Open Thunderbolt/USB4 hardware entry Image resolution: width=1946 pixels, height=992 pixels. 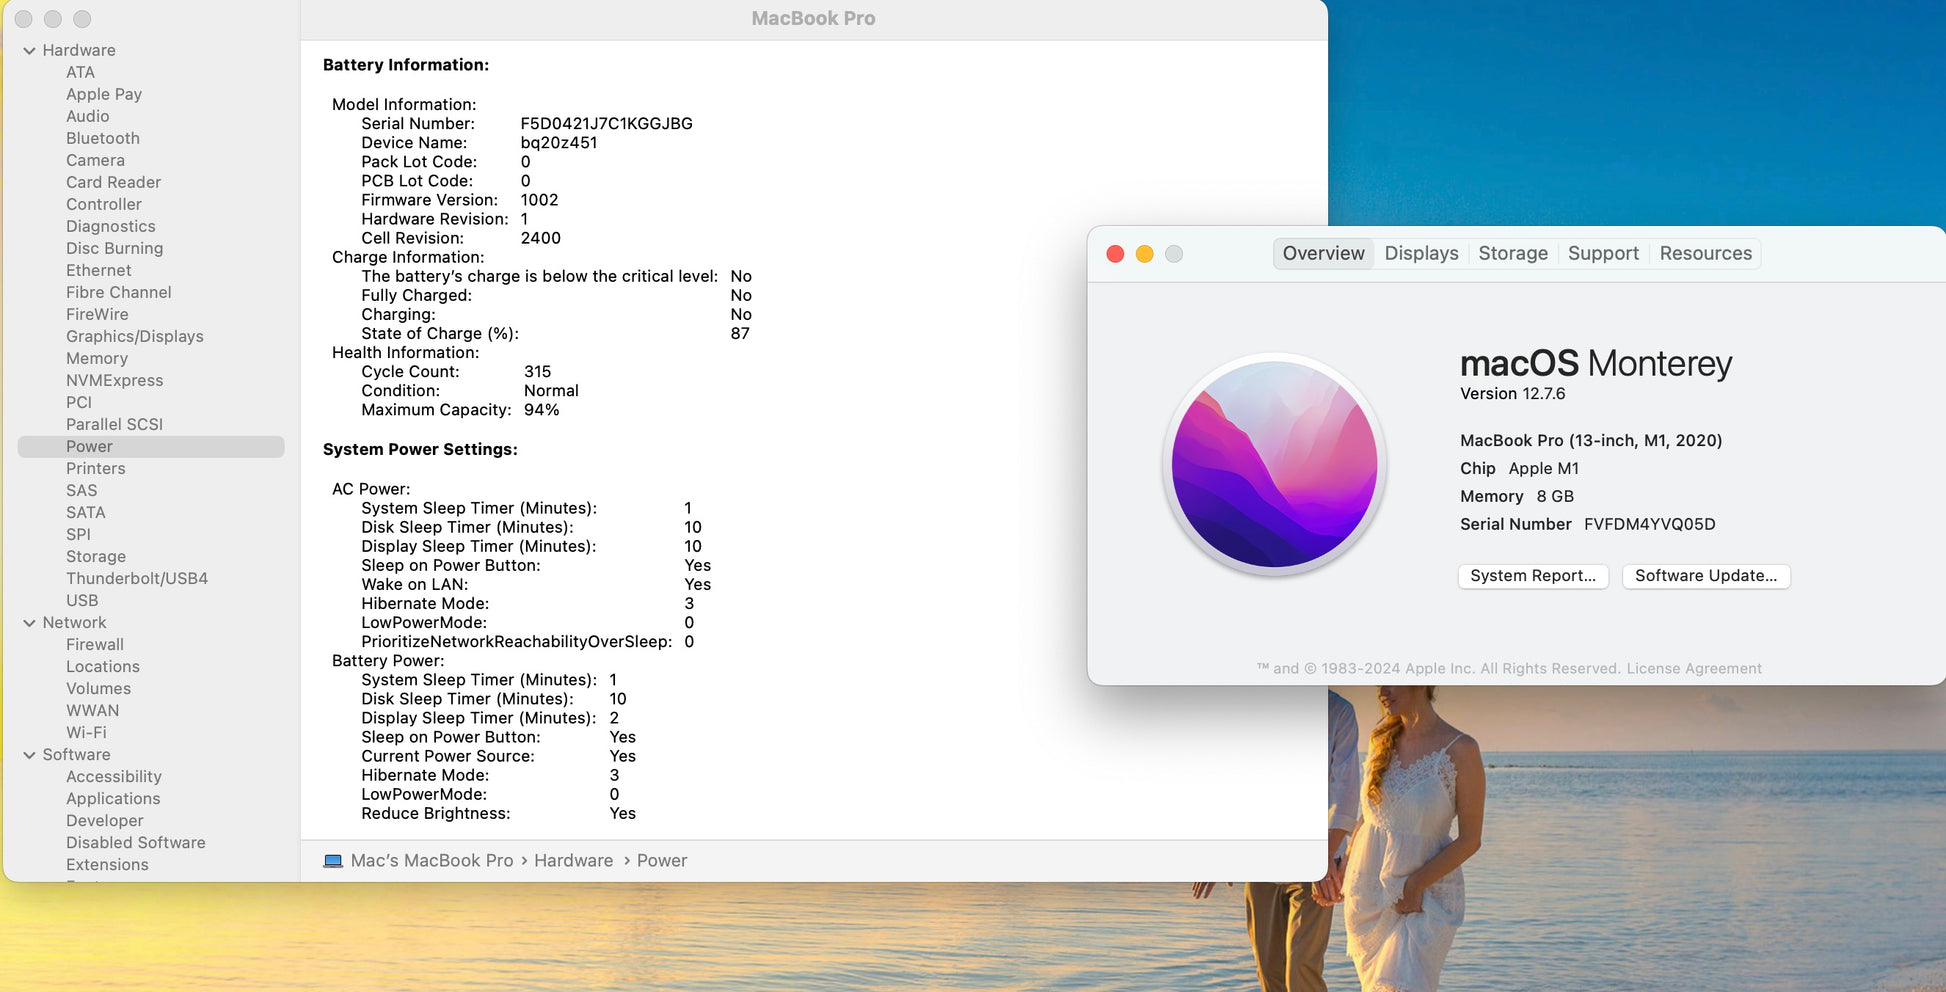137,579
